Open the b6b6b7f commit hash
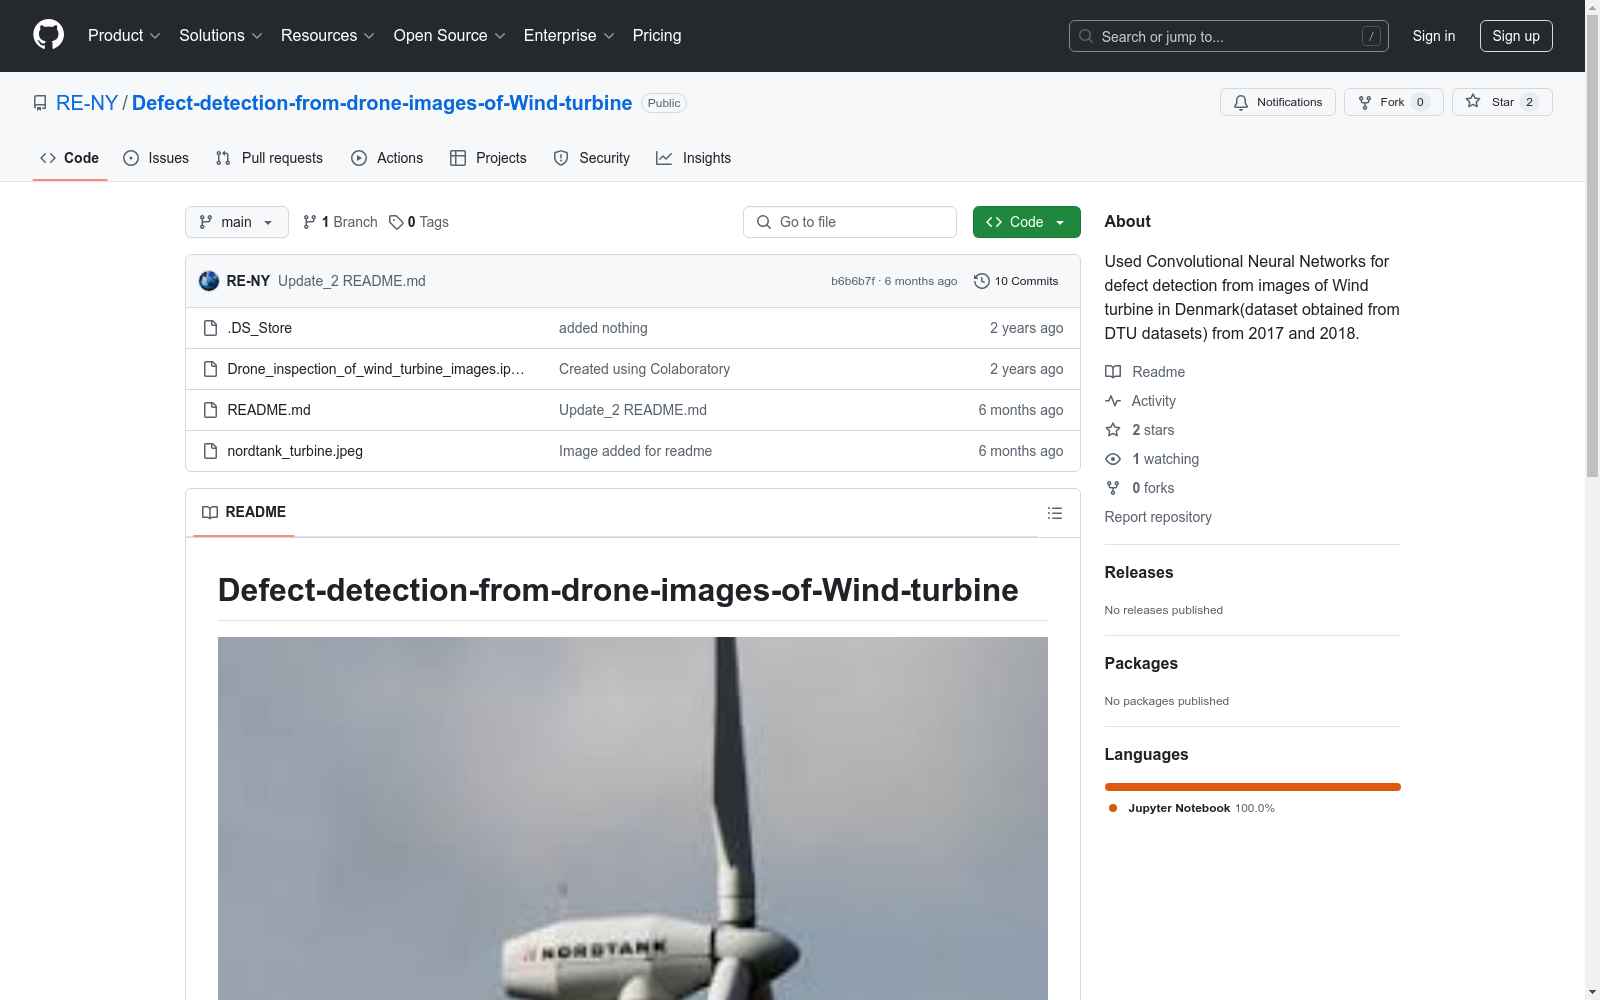Image resolution: width=1600 pixels, height=1000 pixels. [853, 281]
